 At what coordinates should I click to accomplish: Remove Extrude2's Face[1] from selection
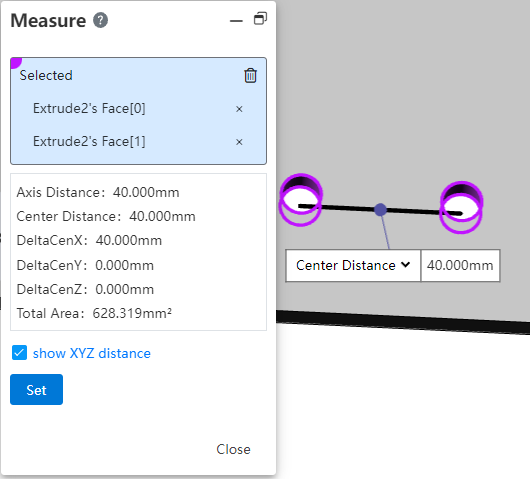[x=239, y=142]
